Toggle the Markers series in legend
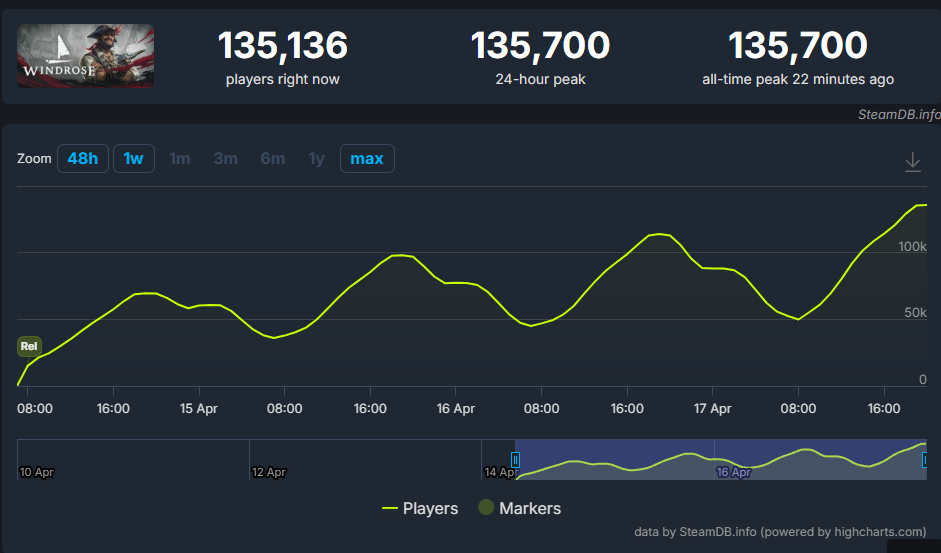The width and height of the screenshot is (941, 553). pyautogui.click(x=520, y=509)
